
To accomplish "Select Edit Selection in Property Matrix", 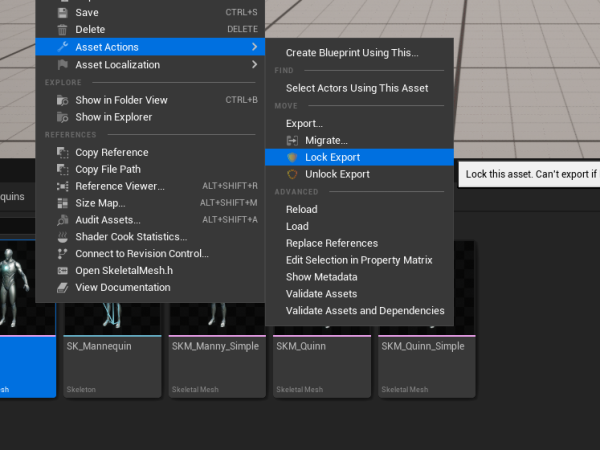I will coord(358,260).
